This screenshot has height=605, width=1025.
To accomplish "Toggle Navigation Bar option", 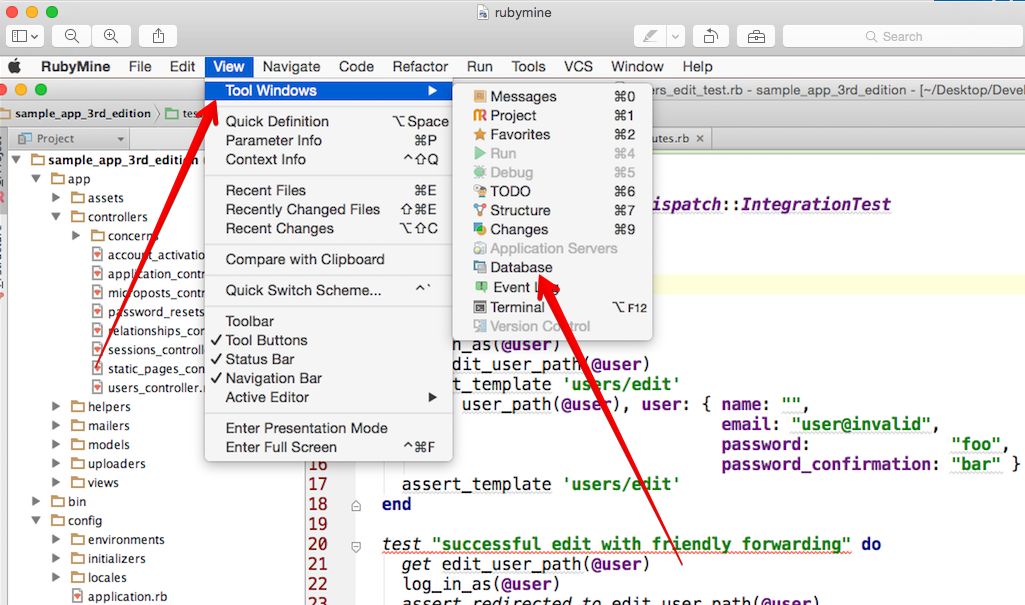I will tap(328, 378).
